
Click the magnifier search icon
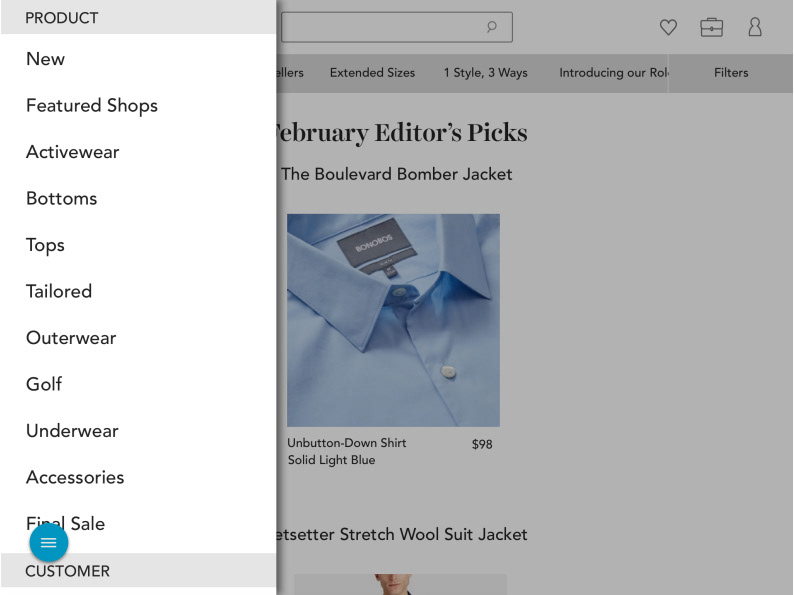(x=491, y=26)
